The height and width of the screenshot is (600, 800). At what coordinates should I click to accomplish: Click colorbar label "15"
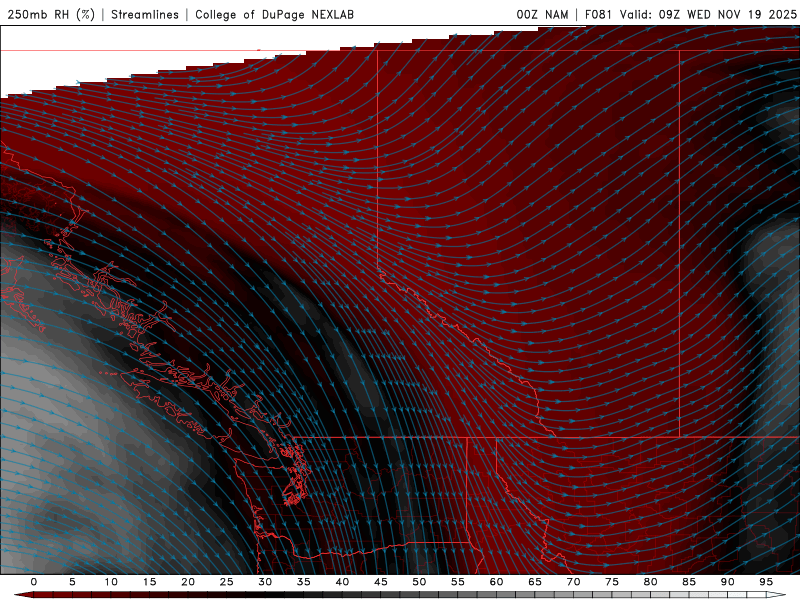[149, 582]
